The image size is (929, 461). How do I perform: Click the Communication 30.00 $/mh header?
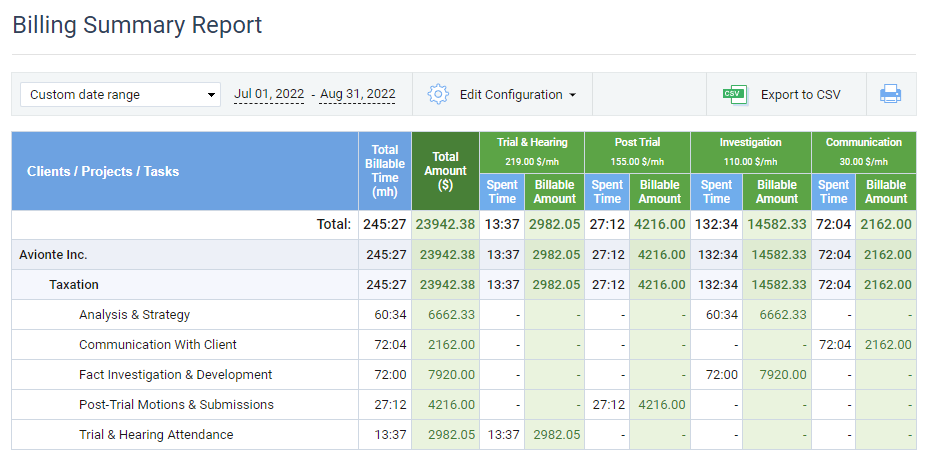click(864, 152)
